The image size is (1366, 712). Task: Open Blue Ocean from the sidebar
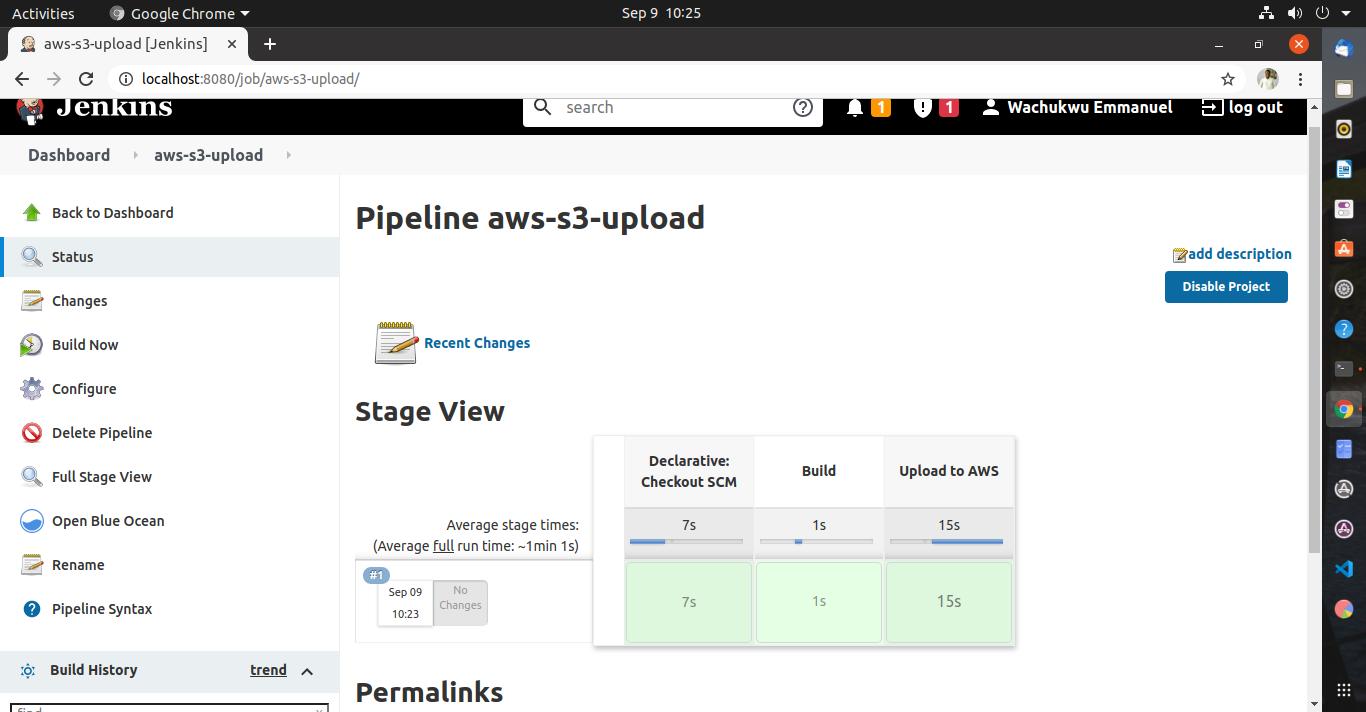[31, 520]
